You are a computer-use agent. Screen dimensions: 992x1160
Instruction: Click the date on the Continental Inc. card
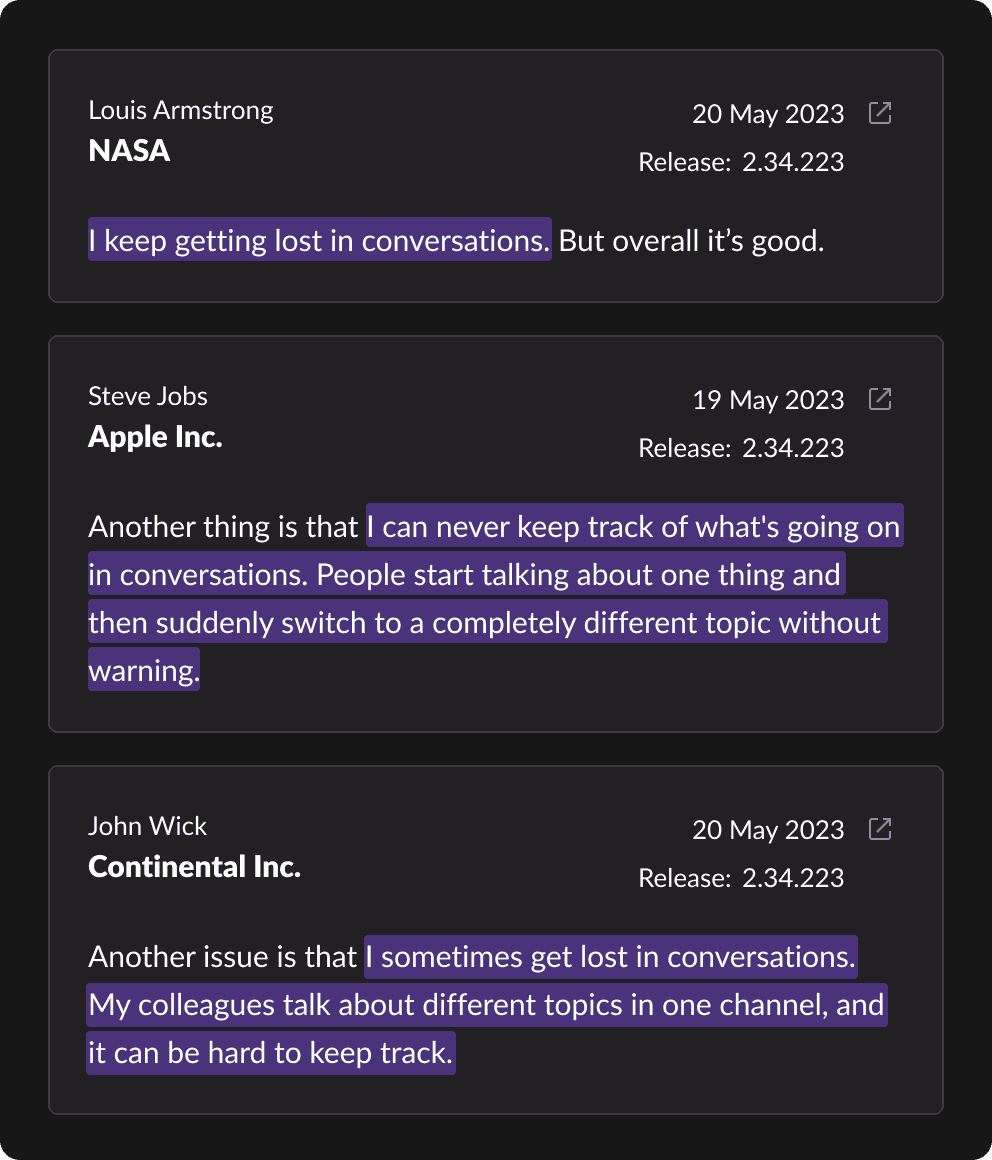[x=768, y=830]
